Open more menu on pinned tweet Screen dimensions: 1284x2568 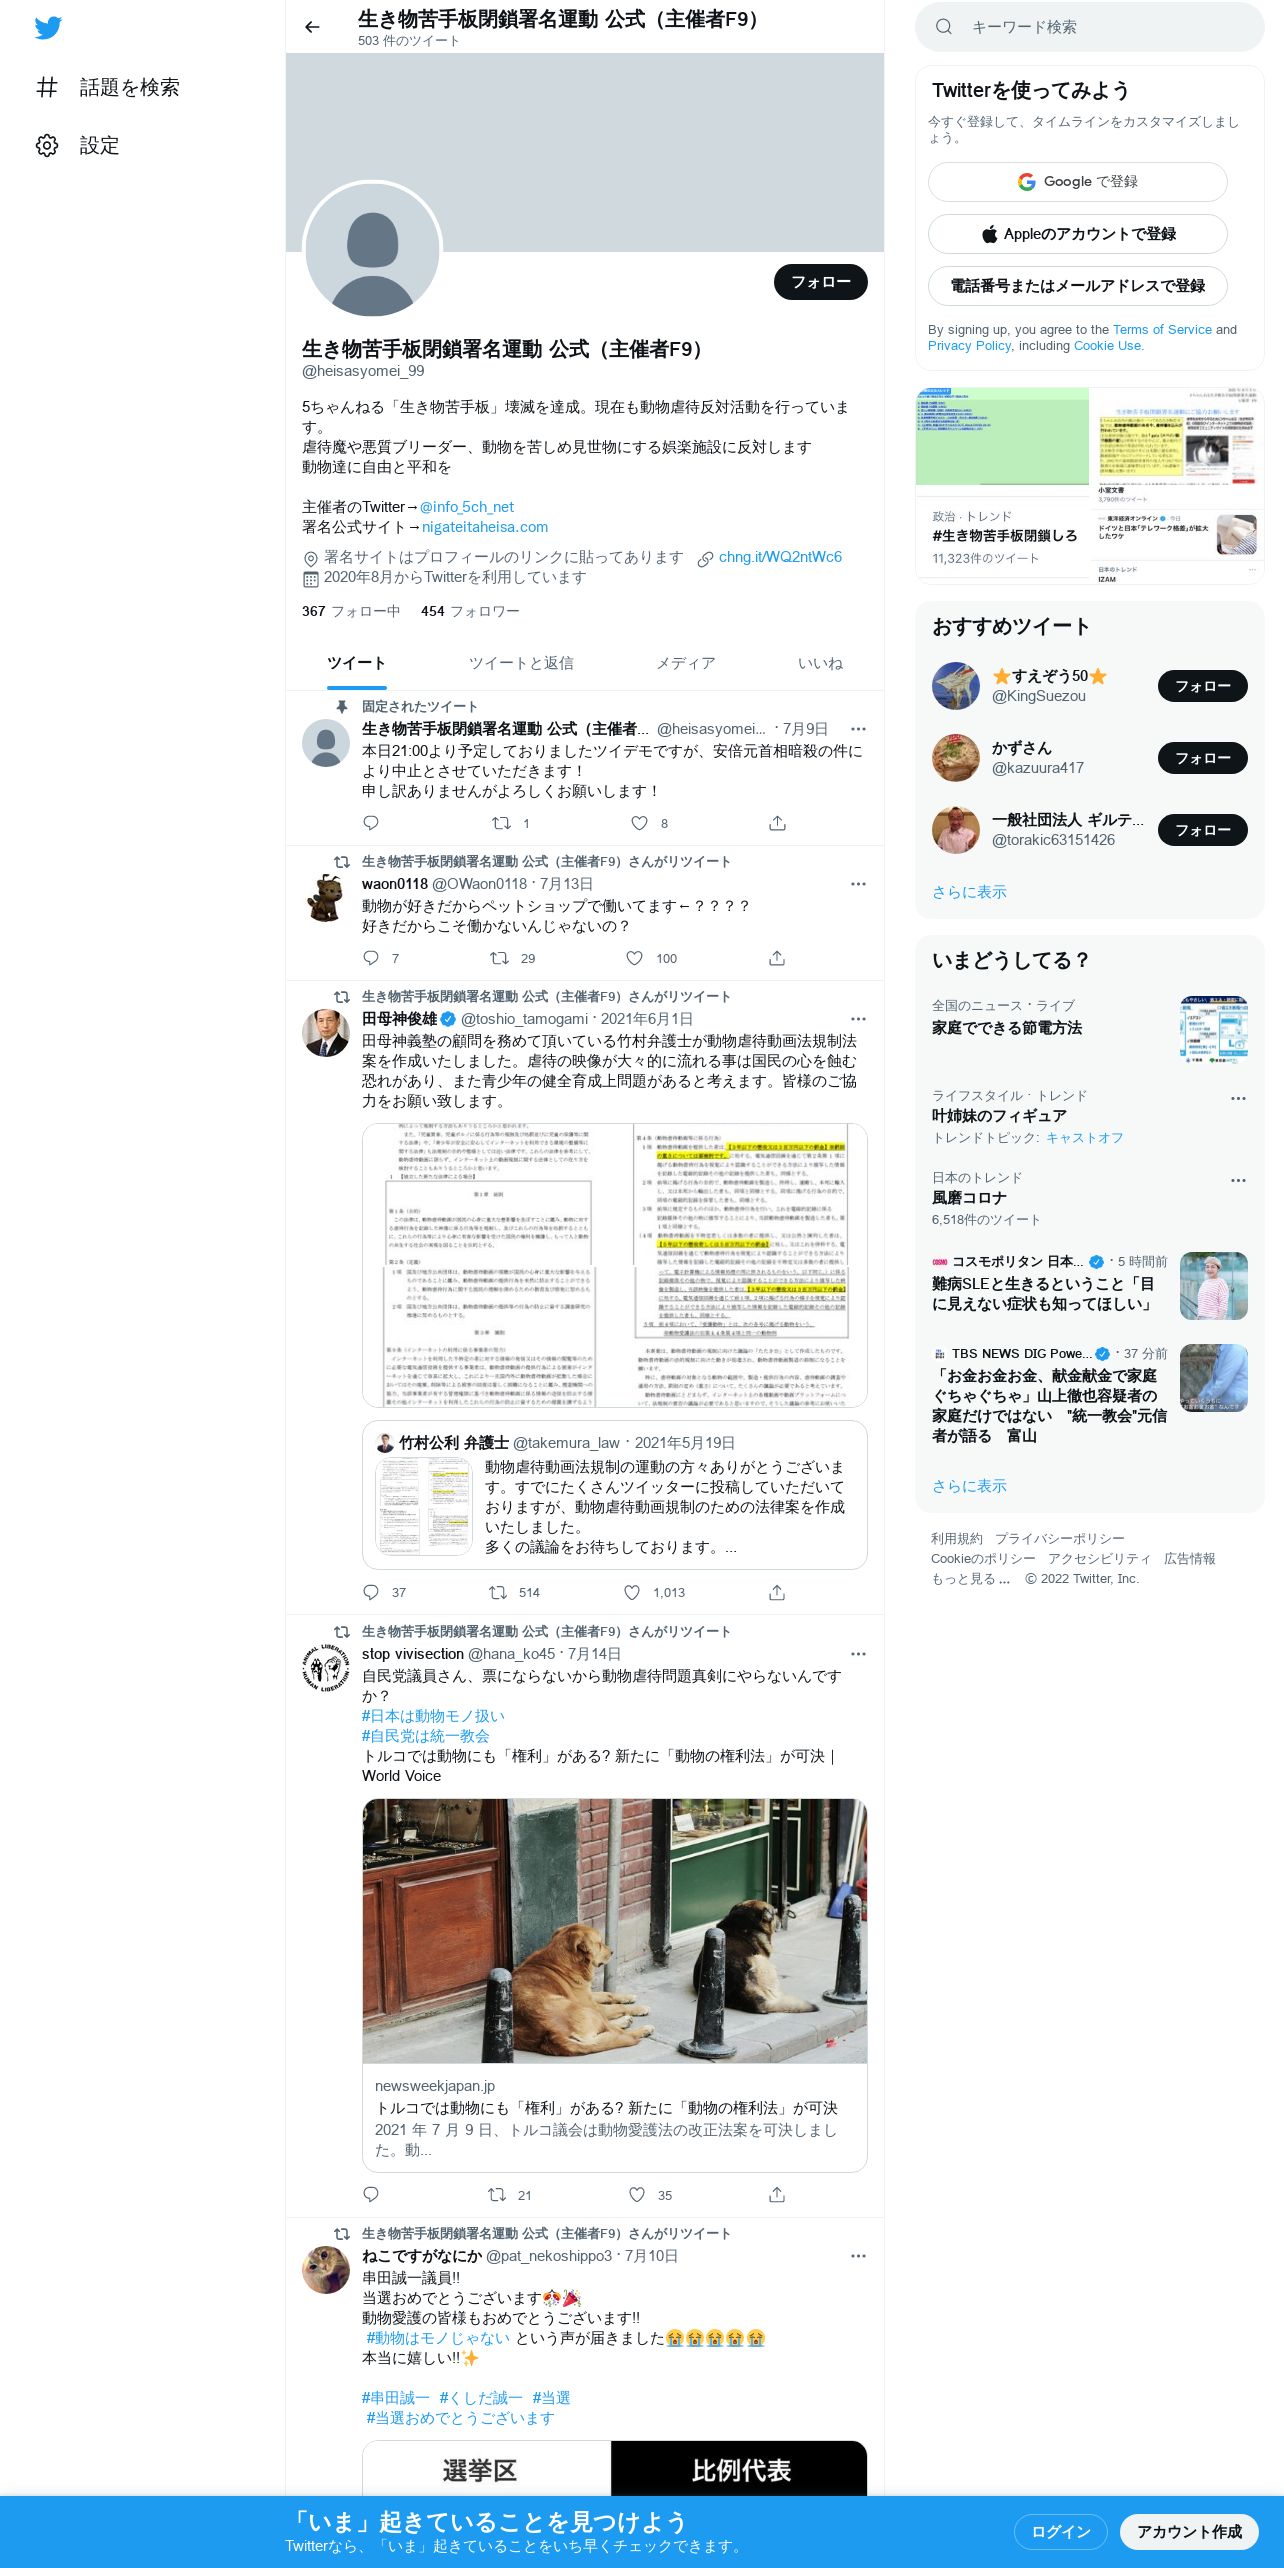point(858,729)
